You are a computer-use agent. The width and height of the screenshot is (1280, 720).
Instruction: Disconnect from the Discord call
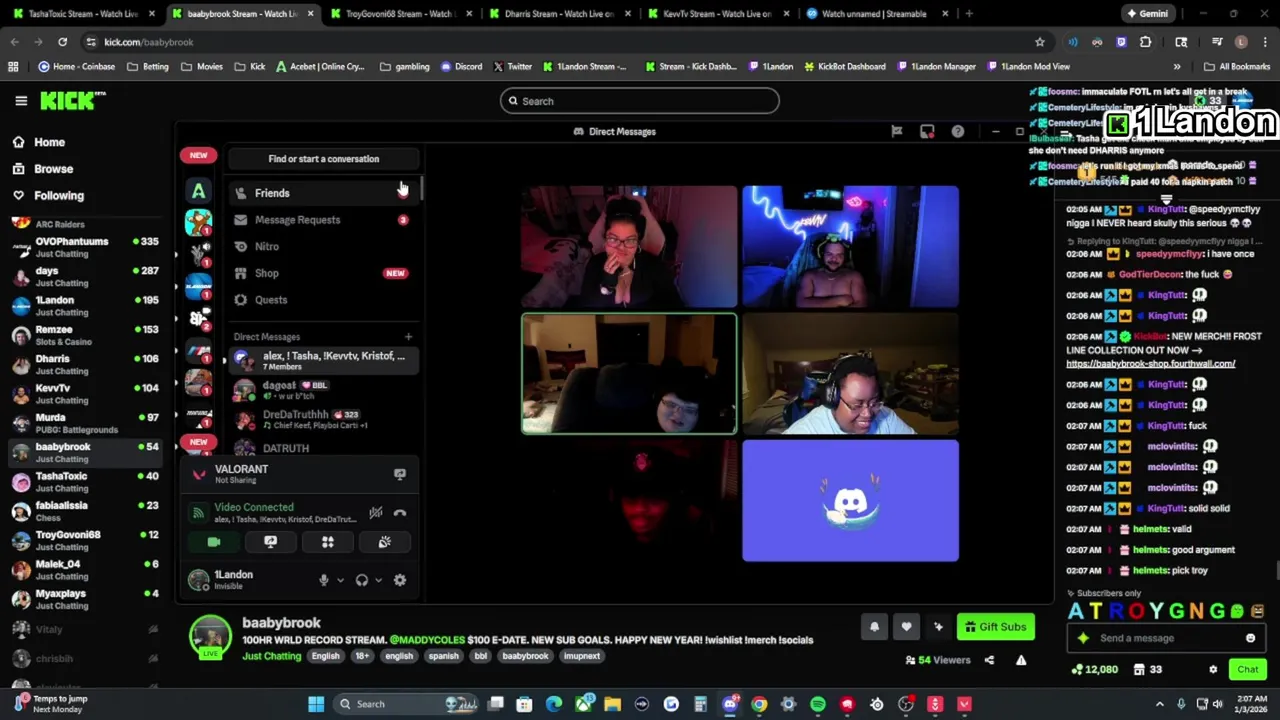click(x=400, y=513)
